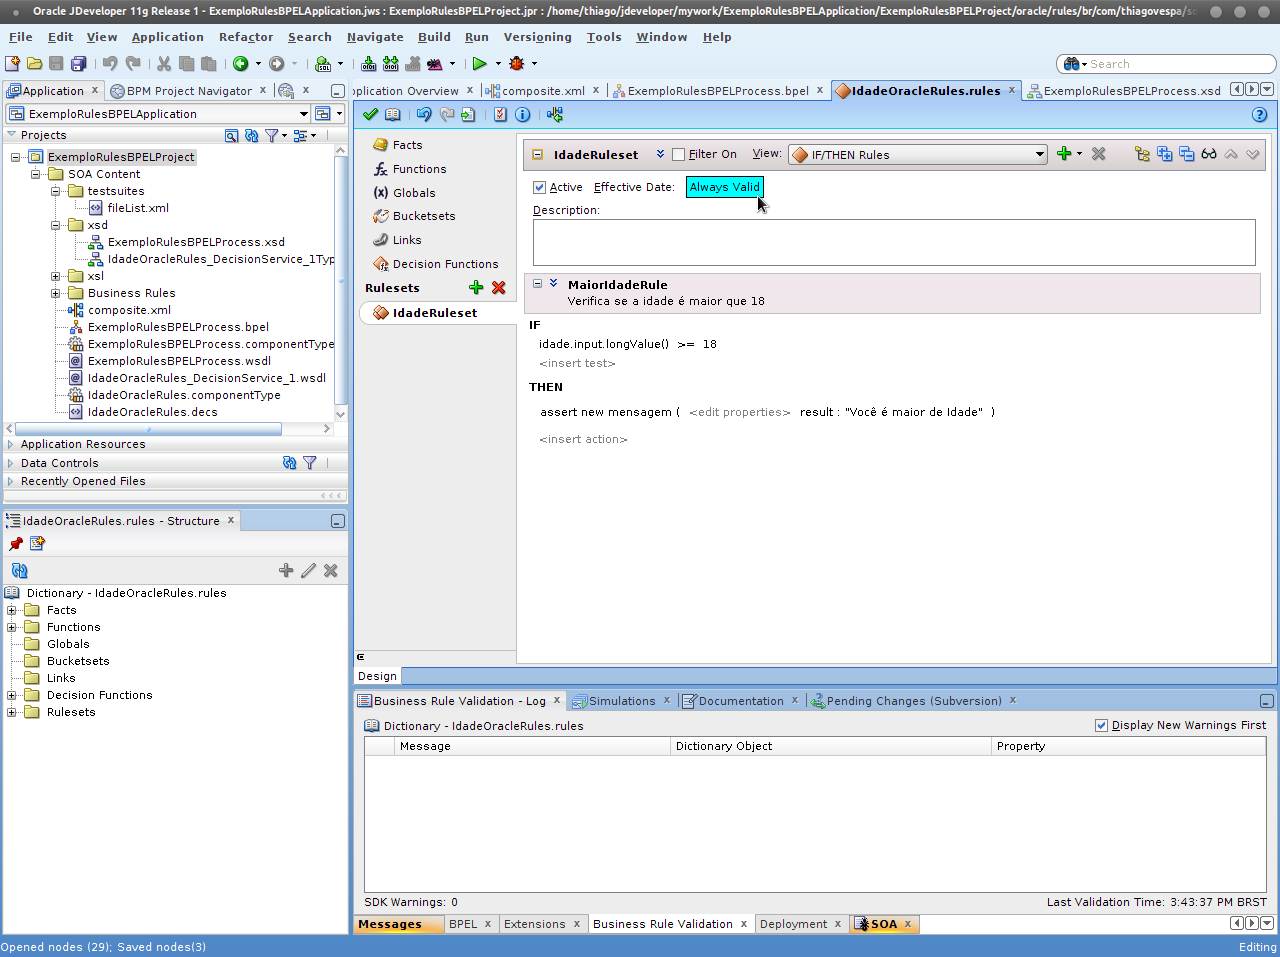
Task: Click the Undo arrow in rules editor toolbar
Action: pos(424,114)
